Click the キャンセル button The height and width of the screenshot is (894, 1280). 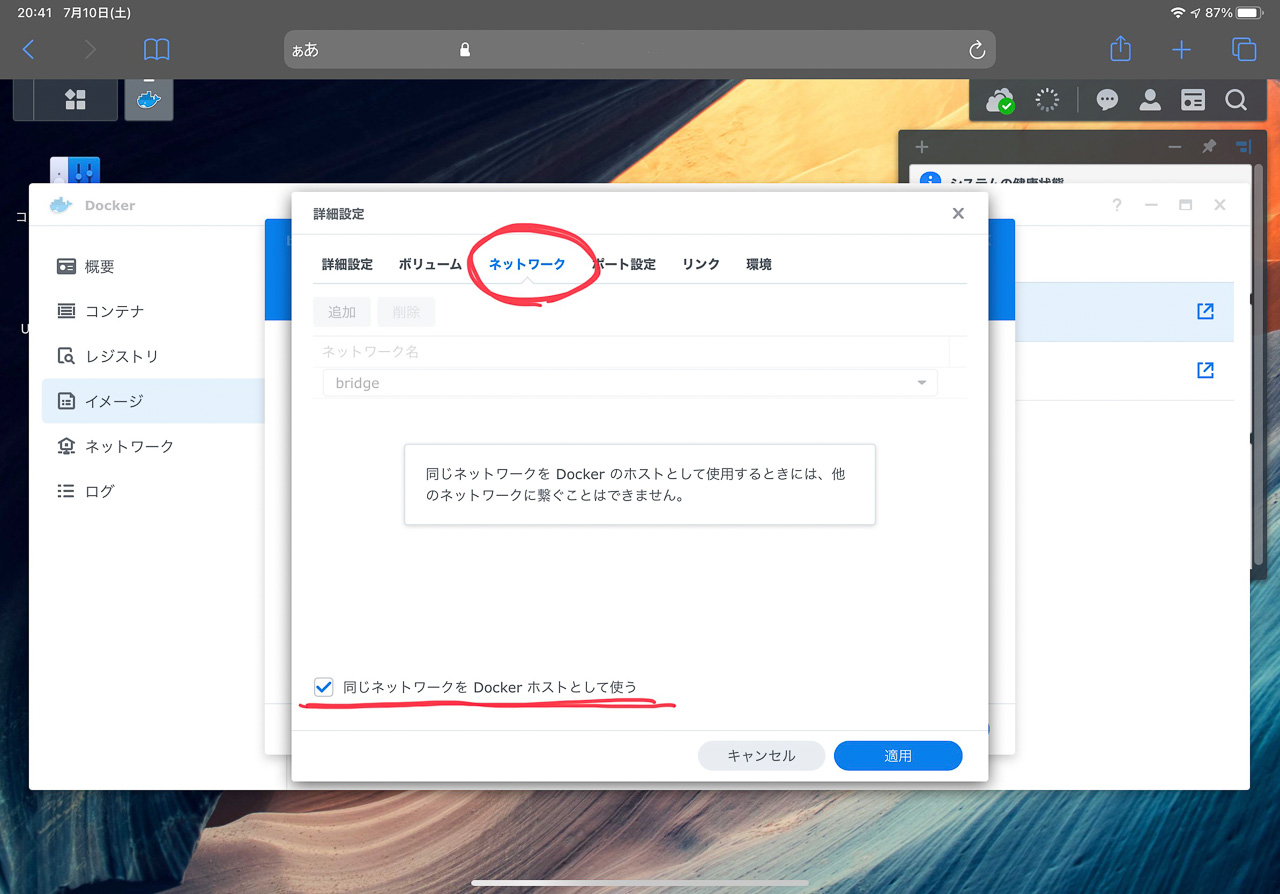tap(761, 756)
